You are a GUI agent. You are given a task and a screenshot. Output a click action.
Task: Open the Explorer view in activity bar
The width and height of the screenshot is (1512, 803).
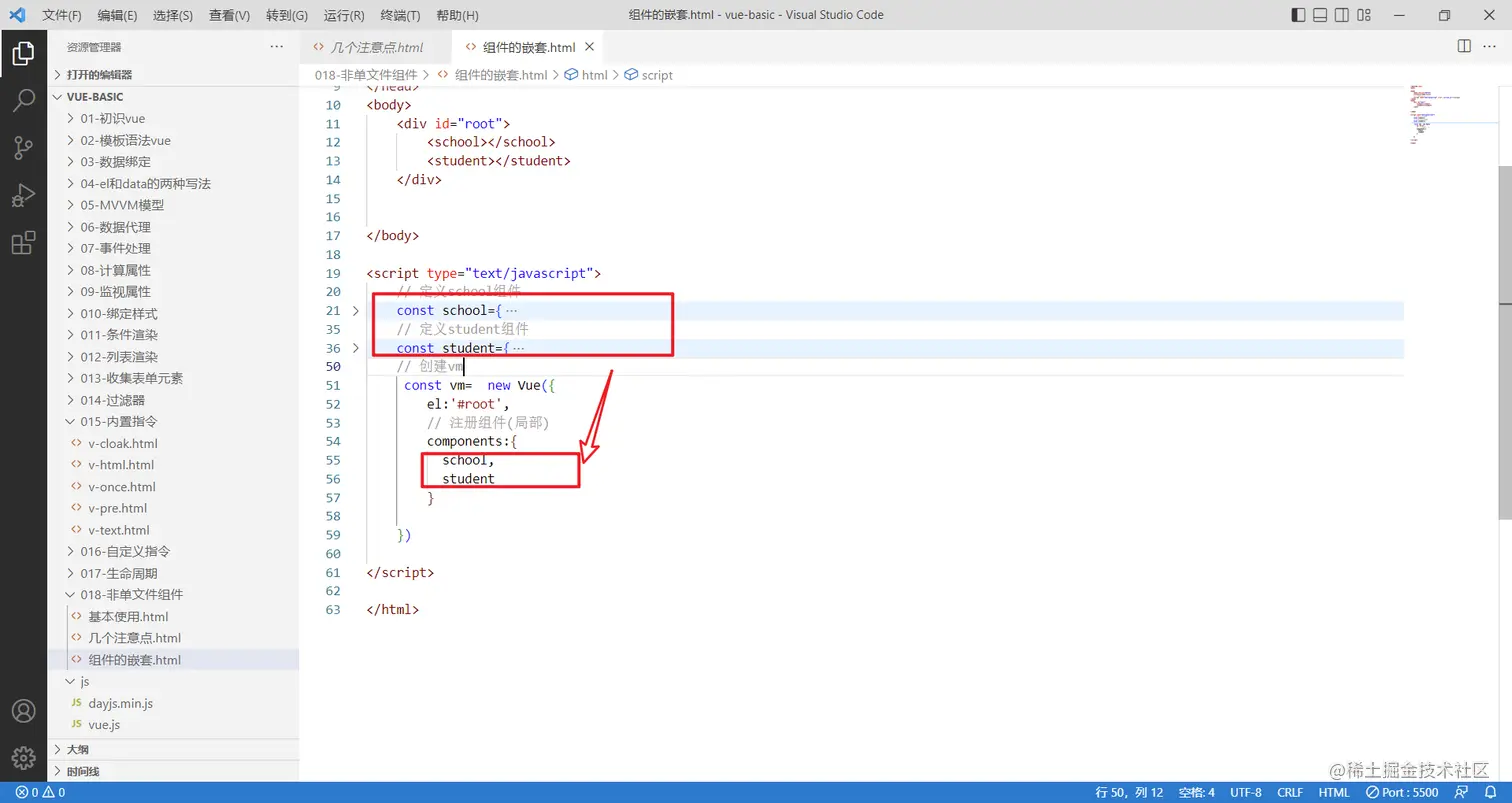coord(23,53)
